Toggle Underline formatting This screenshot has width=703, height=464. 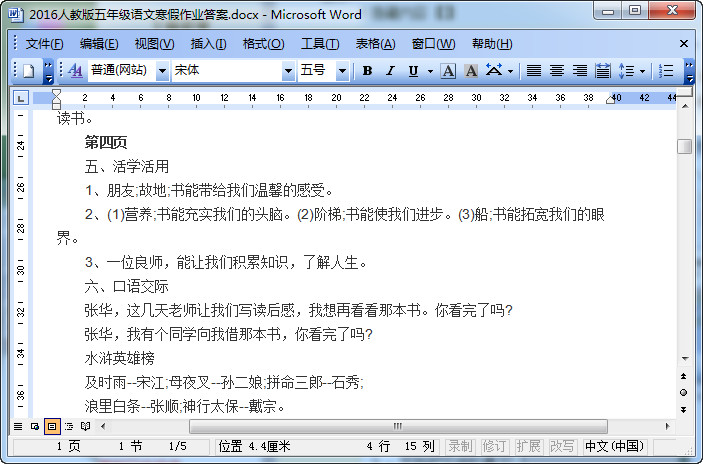tap(413, 71)
